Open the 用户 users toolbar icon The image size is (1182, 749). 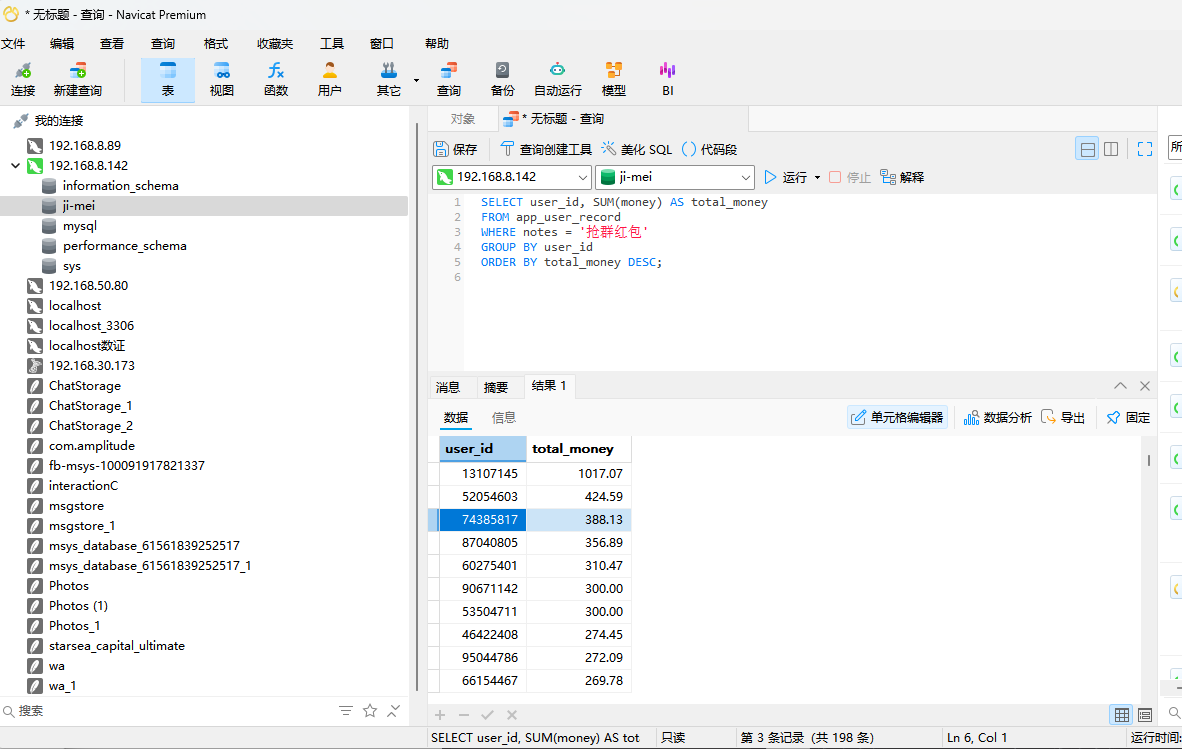point(329,79)
